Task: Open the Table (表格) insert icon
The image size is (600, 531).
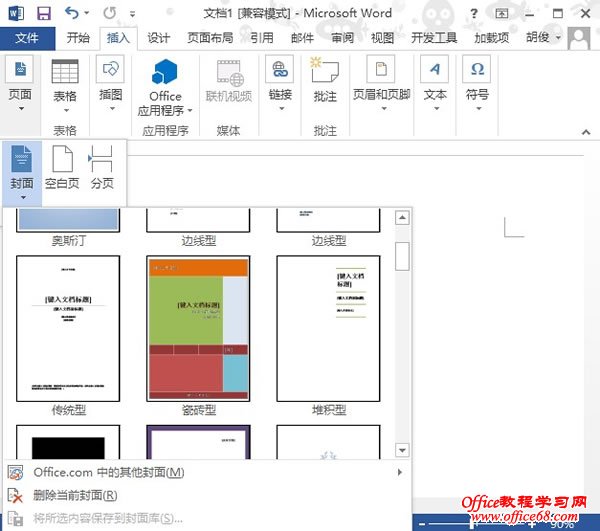Action: point(65,73)
